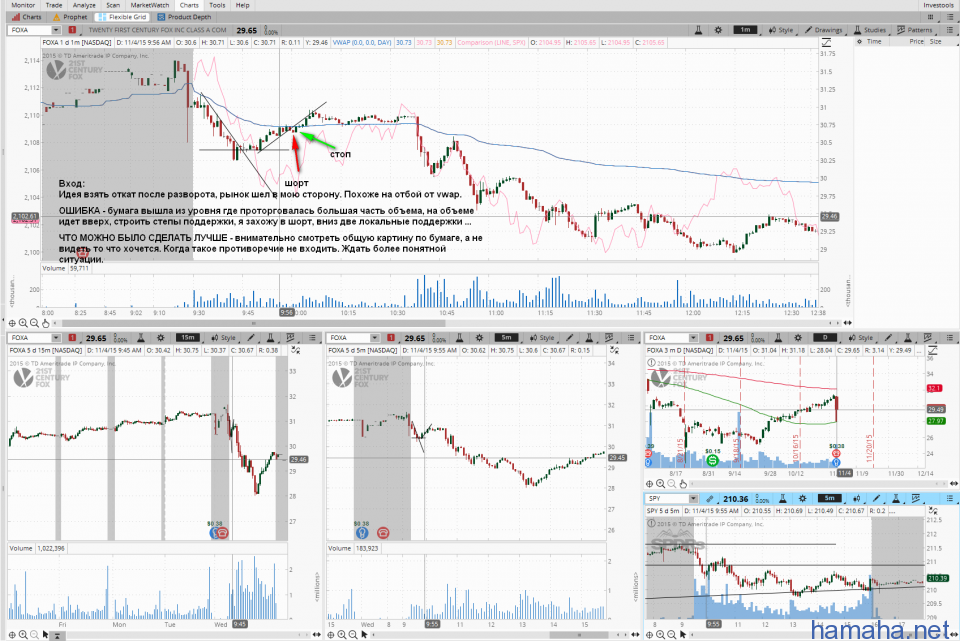Open the 15m timeframe selector
Image resolution: width=960 pixels, height=641 pixels.
click(187, 338)
